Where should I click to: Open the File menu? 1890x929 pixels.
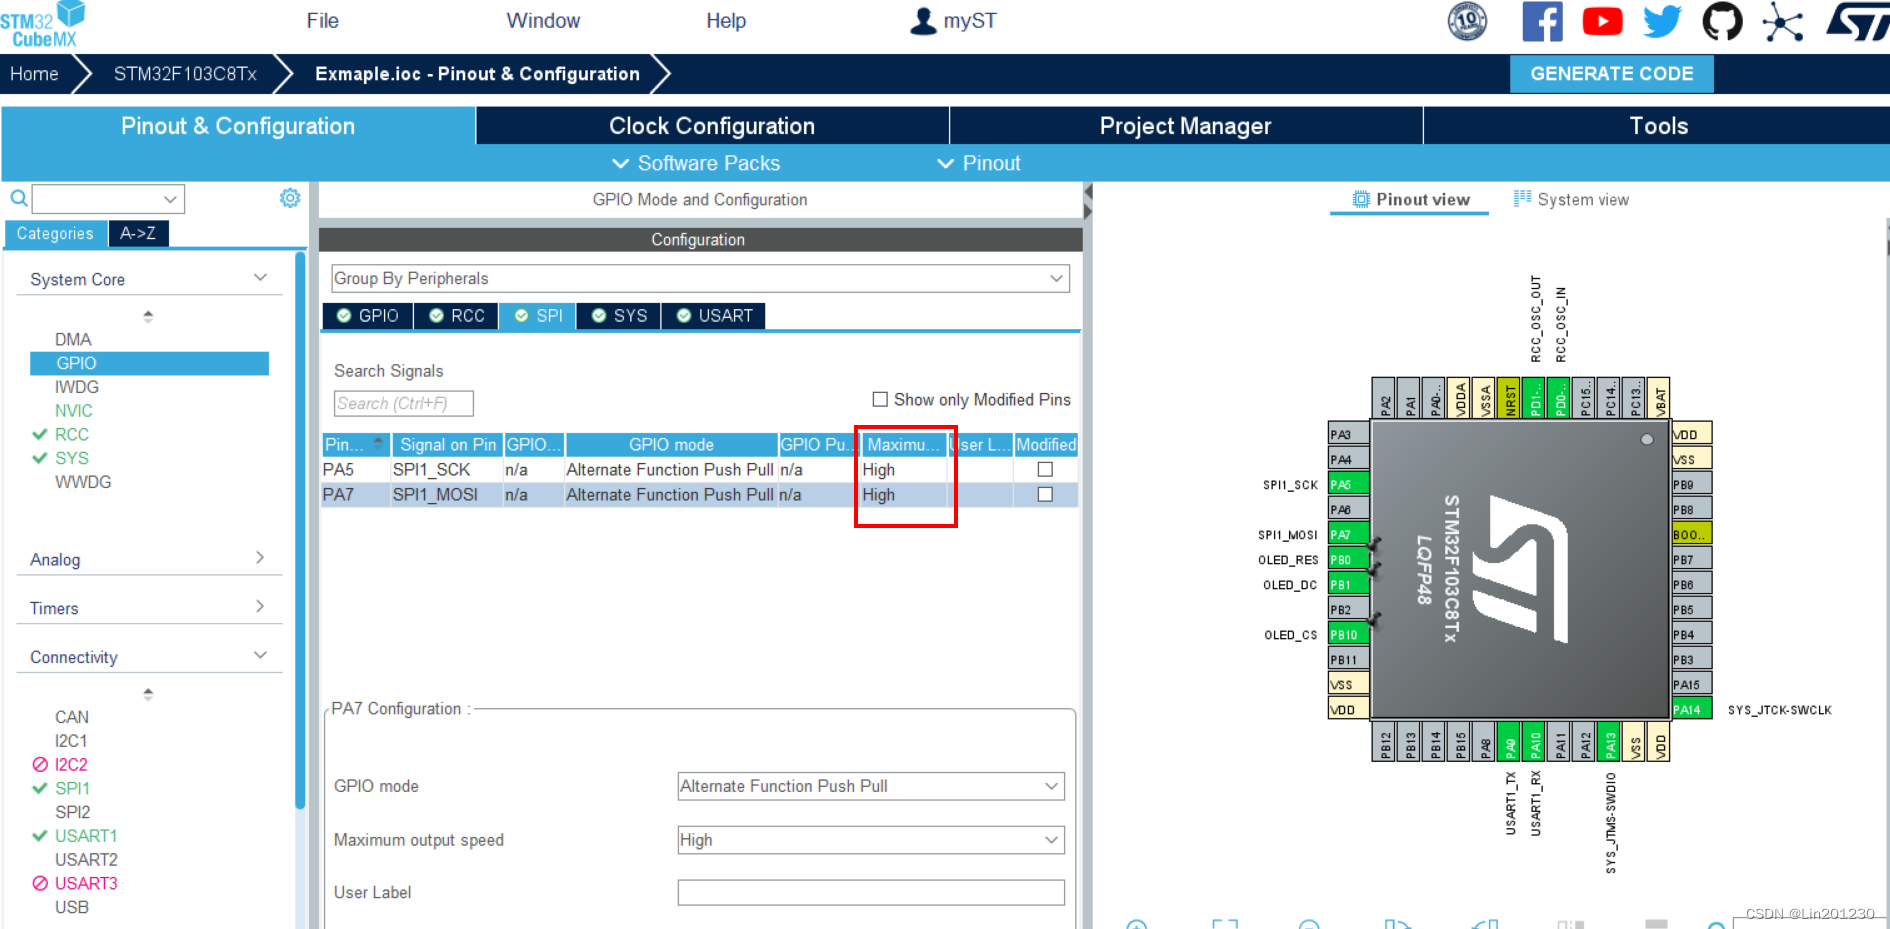coord(322,21)
